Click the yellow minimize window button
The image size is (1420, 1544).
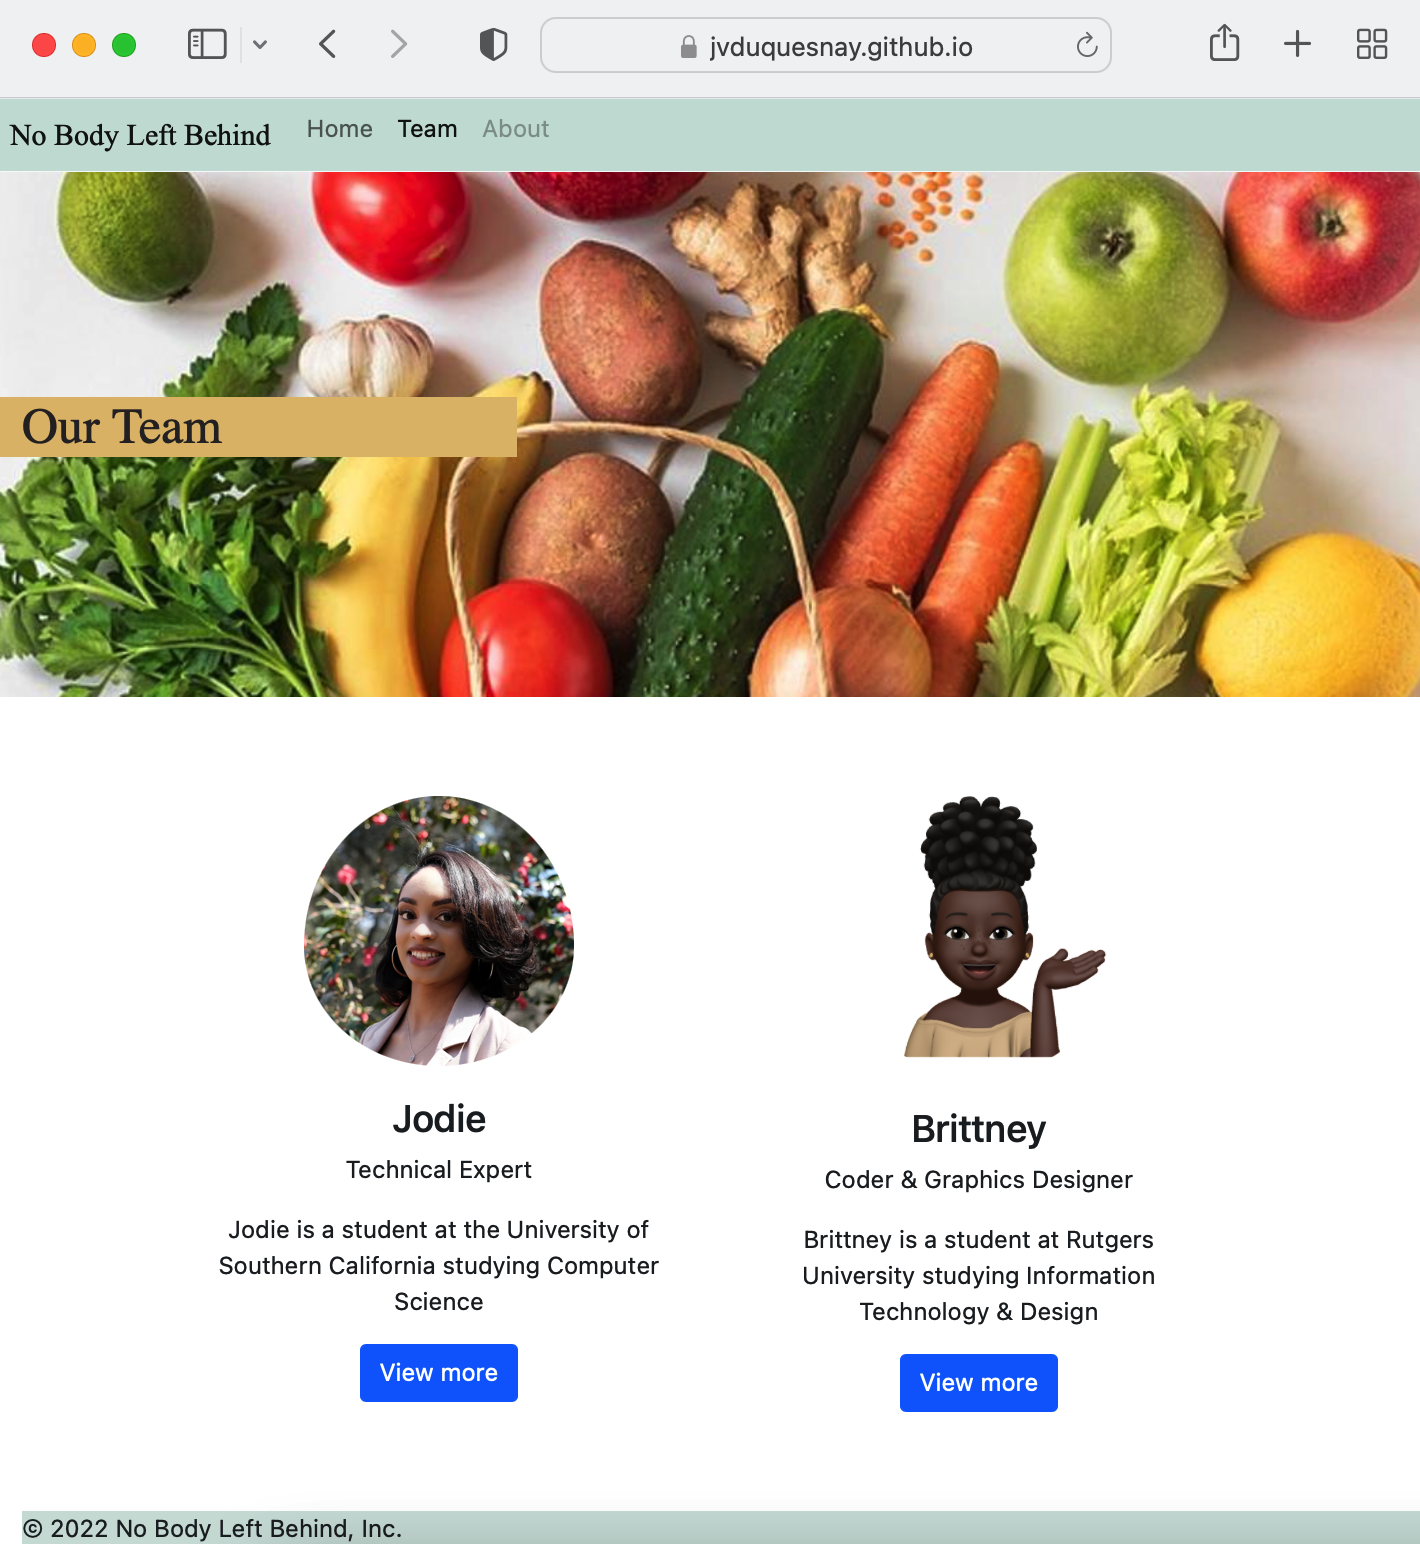click(84, 45)
